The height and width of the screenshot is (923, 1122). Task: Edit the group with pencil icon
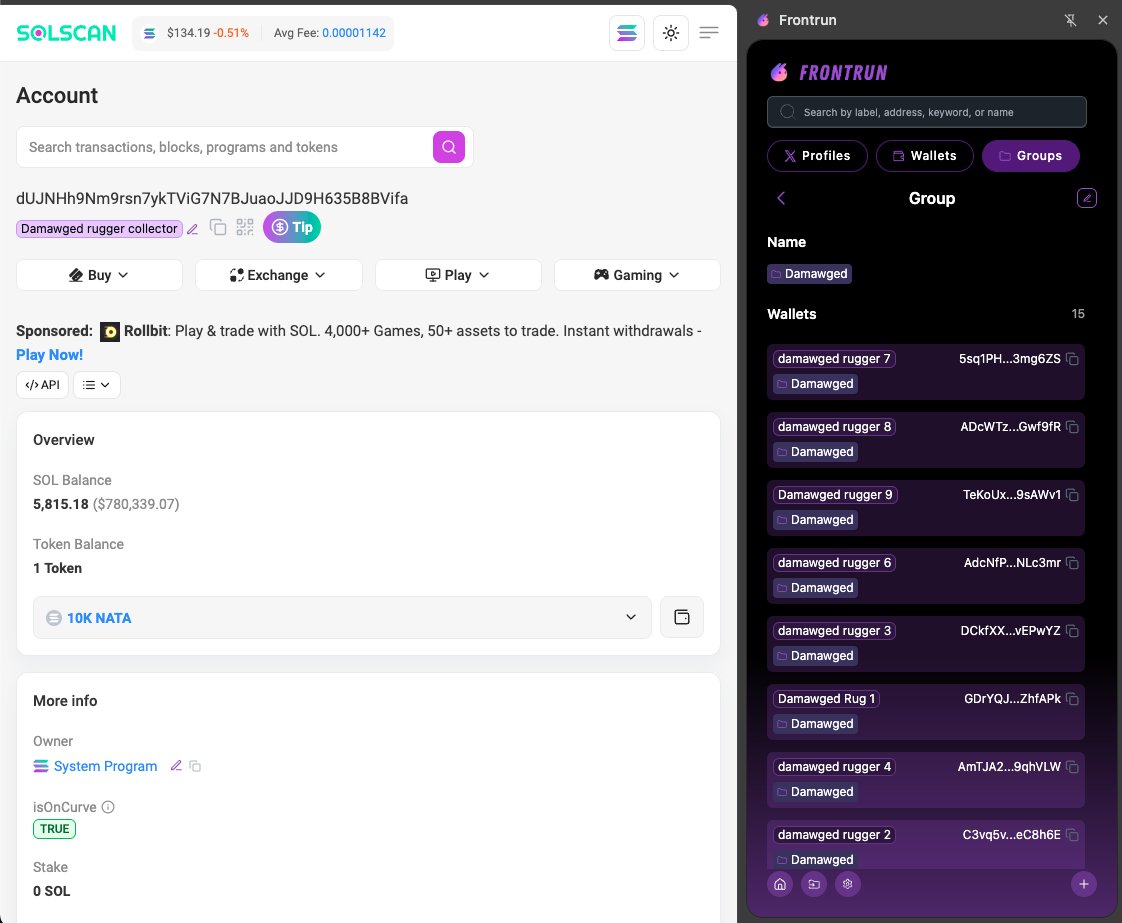(x=1086, y=198)
